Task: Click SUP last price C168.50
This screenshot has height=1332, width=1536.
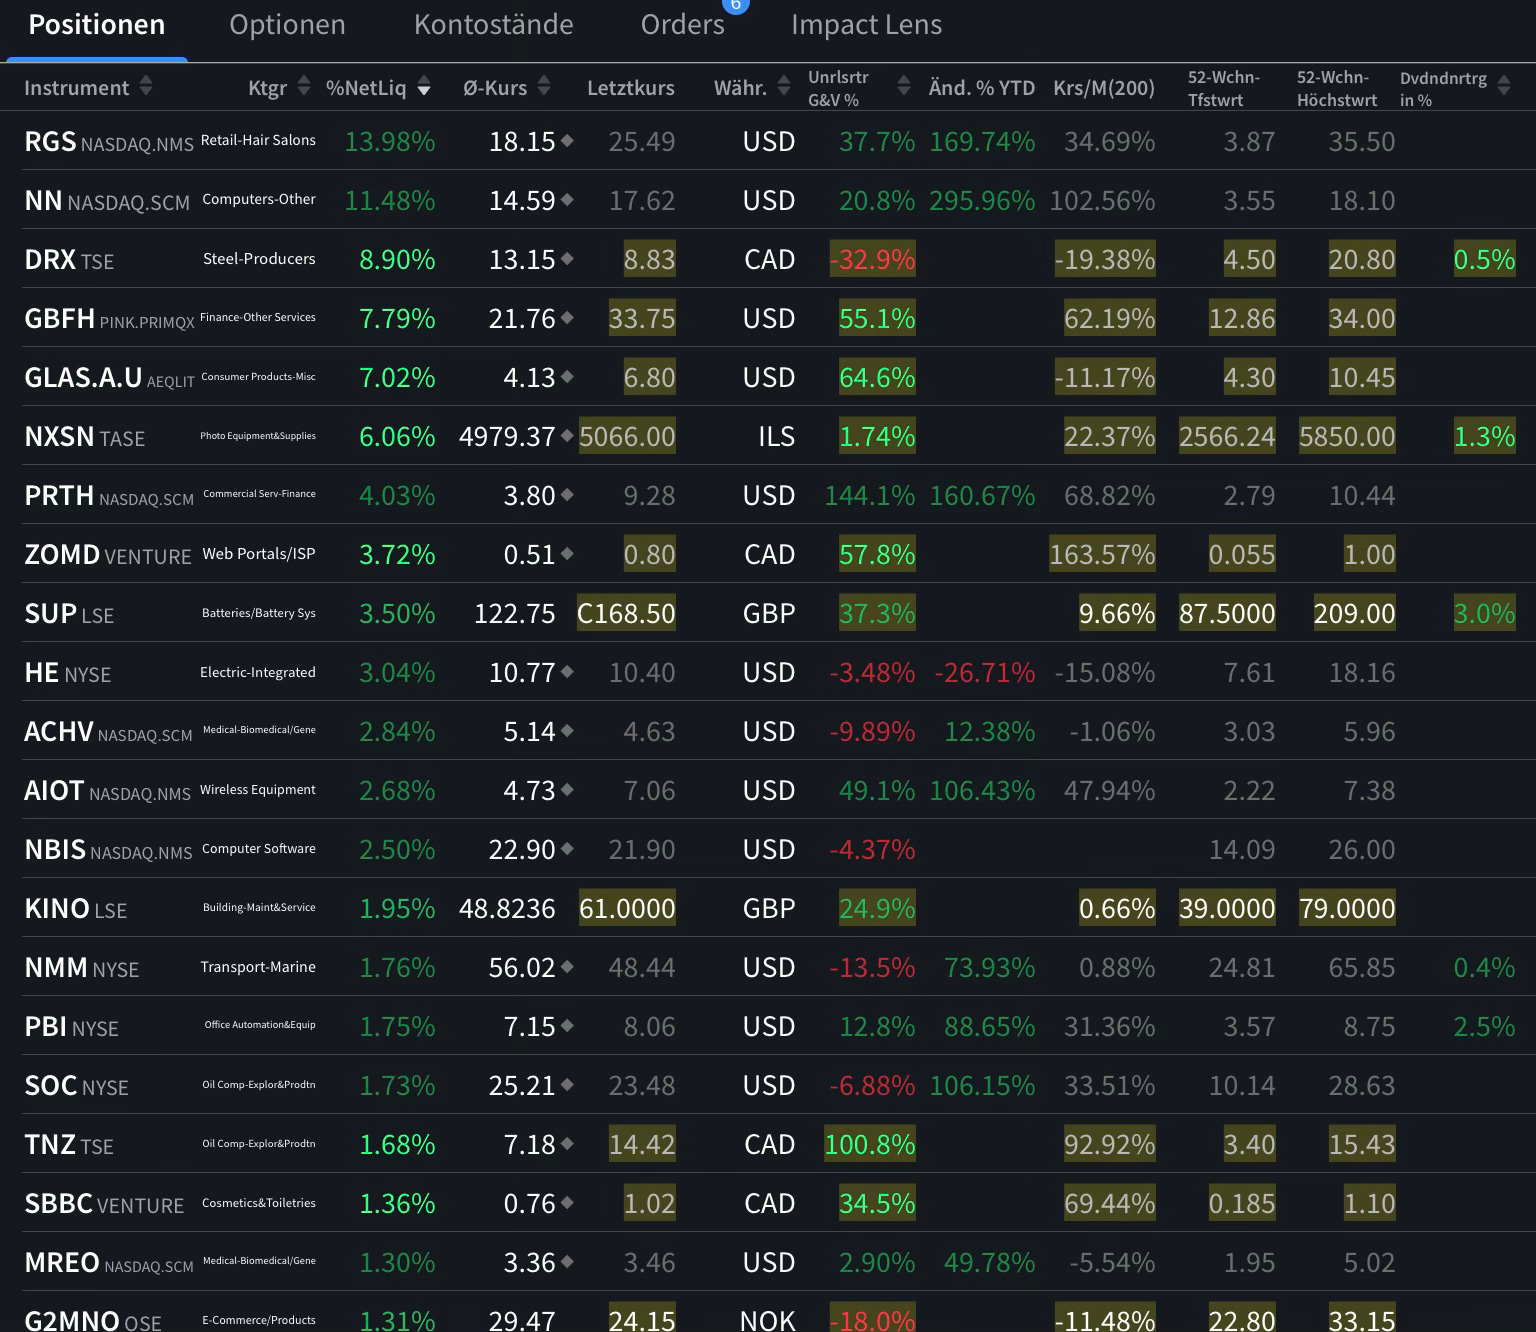Action: click(626, 613)
